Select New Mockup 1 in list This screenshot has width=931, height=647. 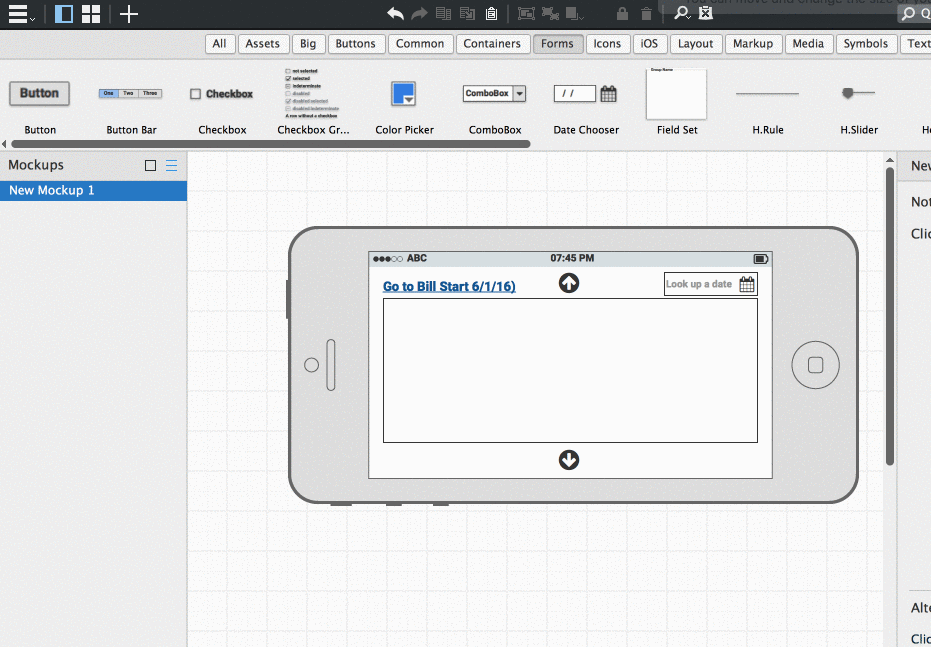pyautogui.click(x=93, y=191)
